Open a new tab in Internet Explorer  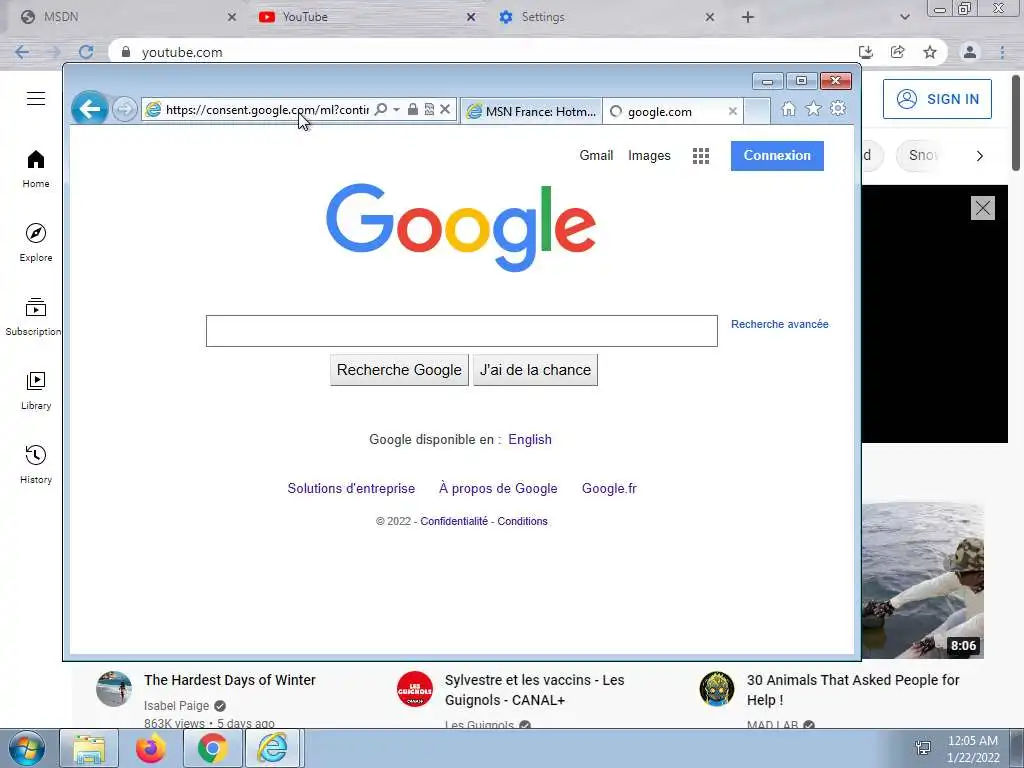click(x=757, y=111)
